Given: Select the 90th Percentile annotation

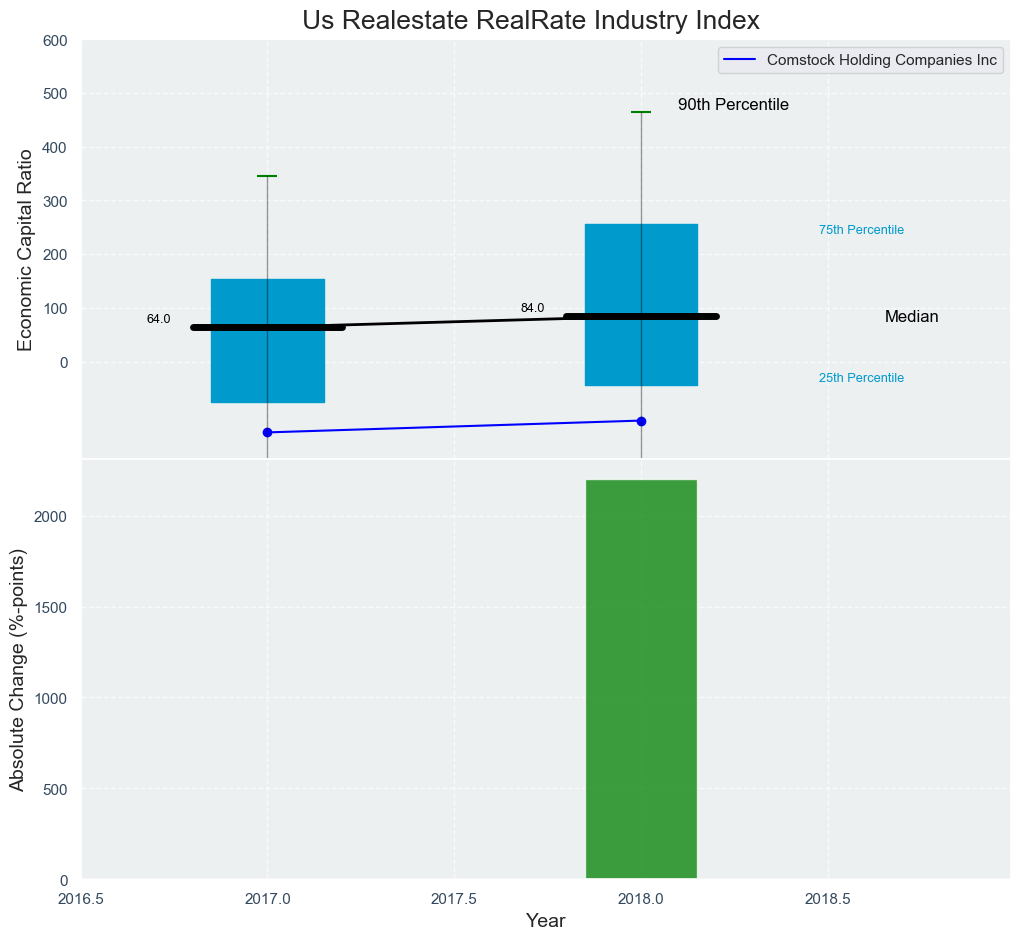Looking at the screenshot, I should point(733,105).
